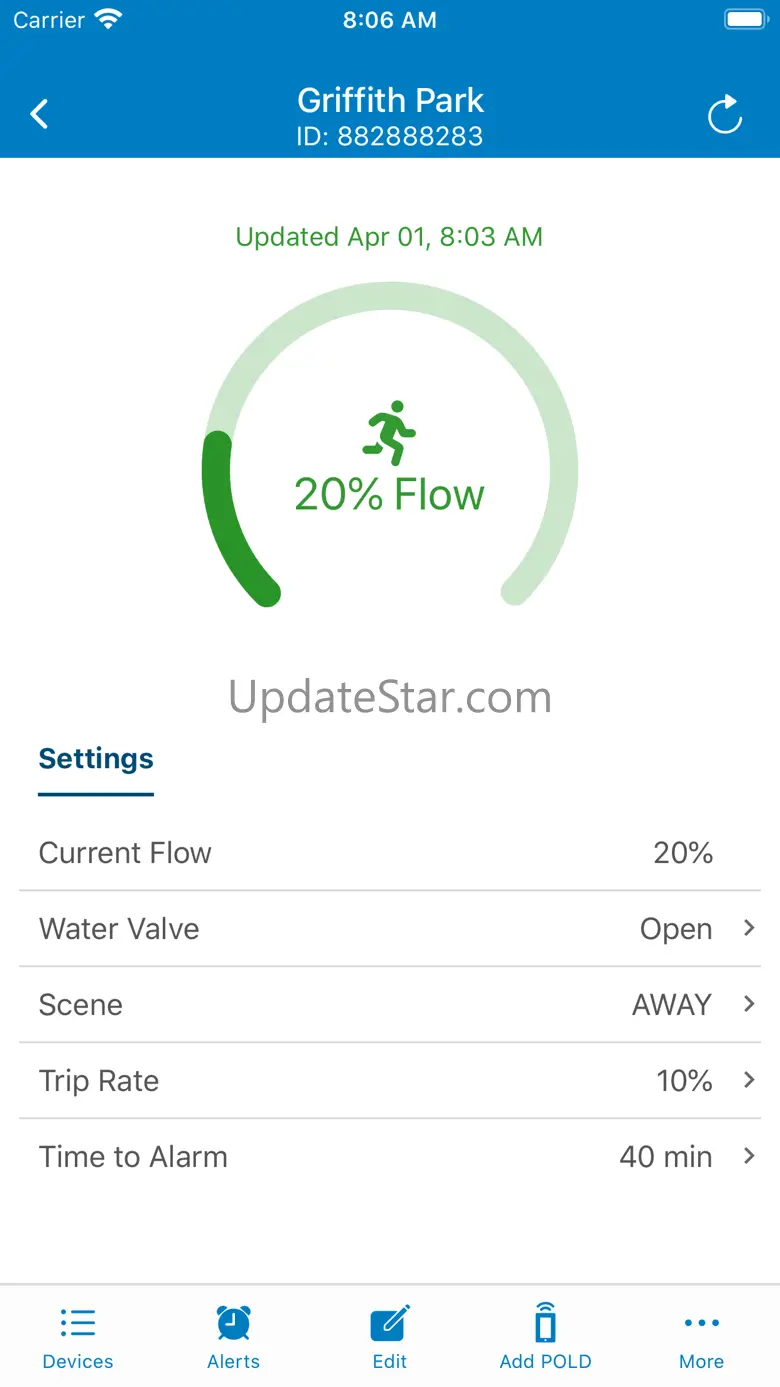Tap the Griffith Park title
780x1387 pixels.
390,100
